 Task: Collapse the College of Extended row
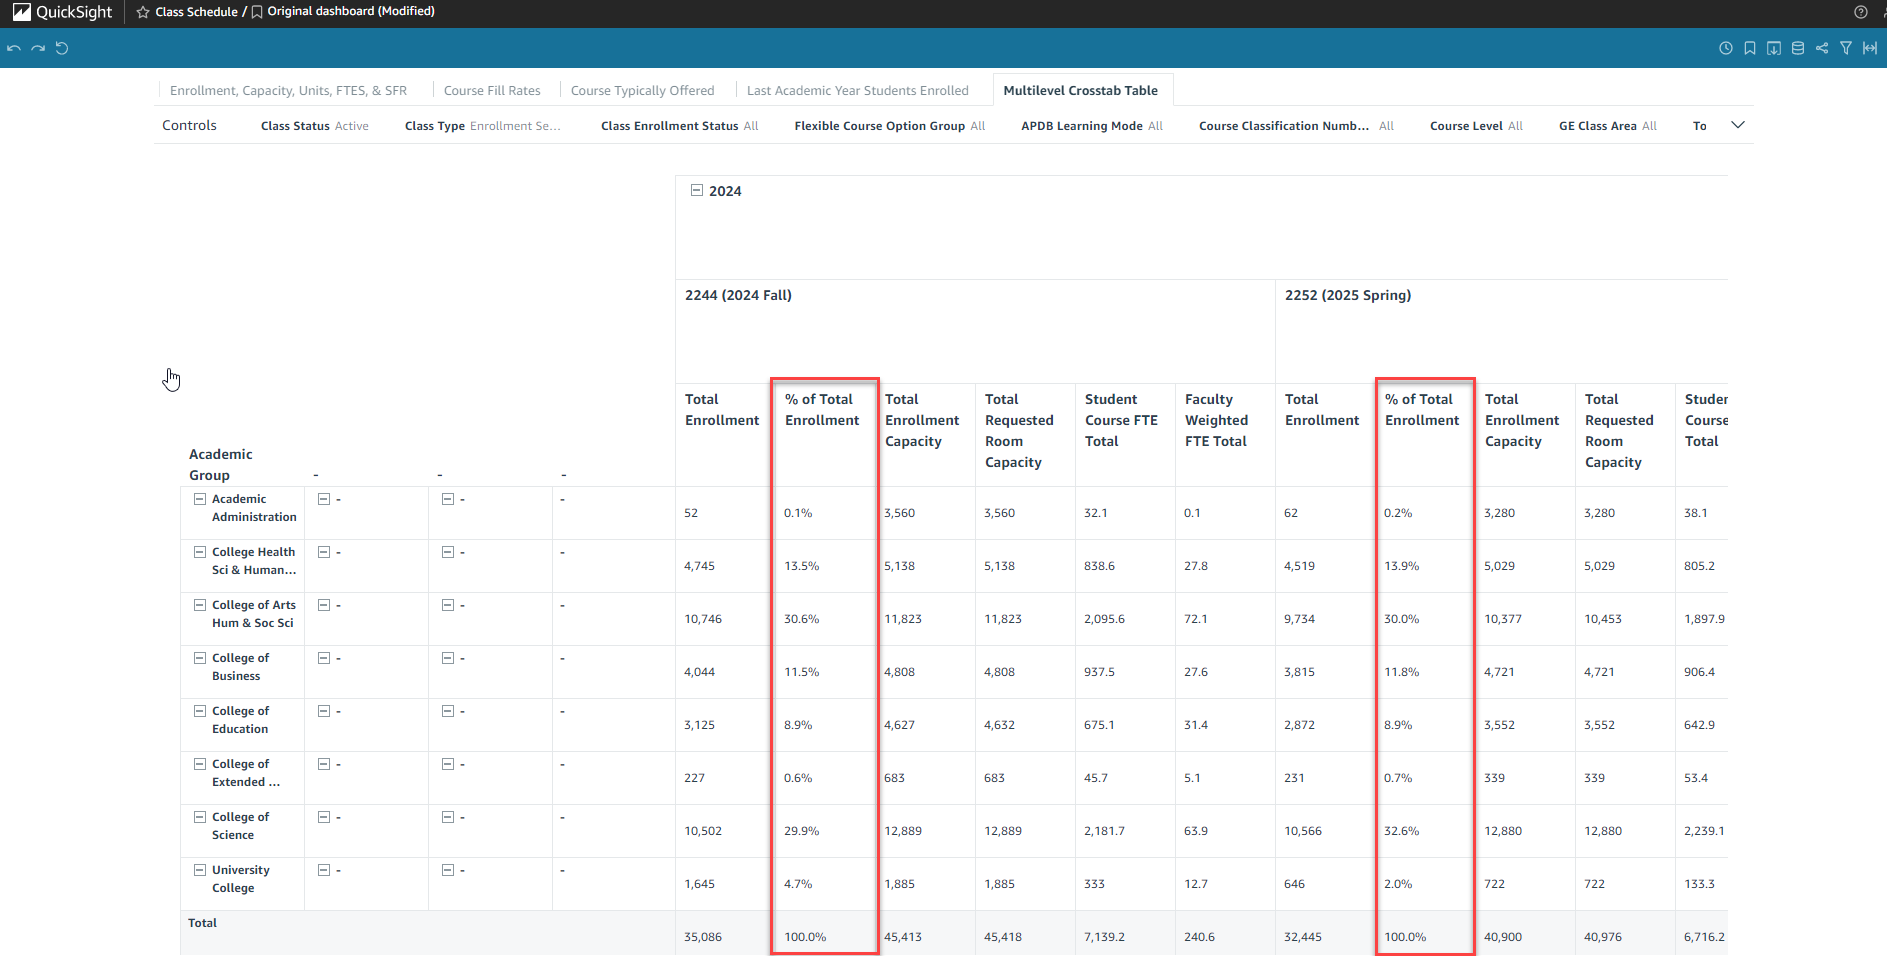pyautogui.click(x=200, y=764)
